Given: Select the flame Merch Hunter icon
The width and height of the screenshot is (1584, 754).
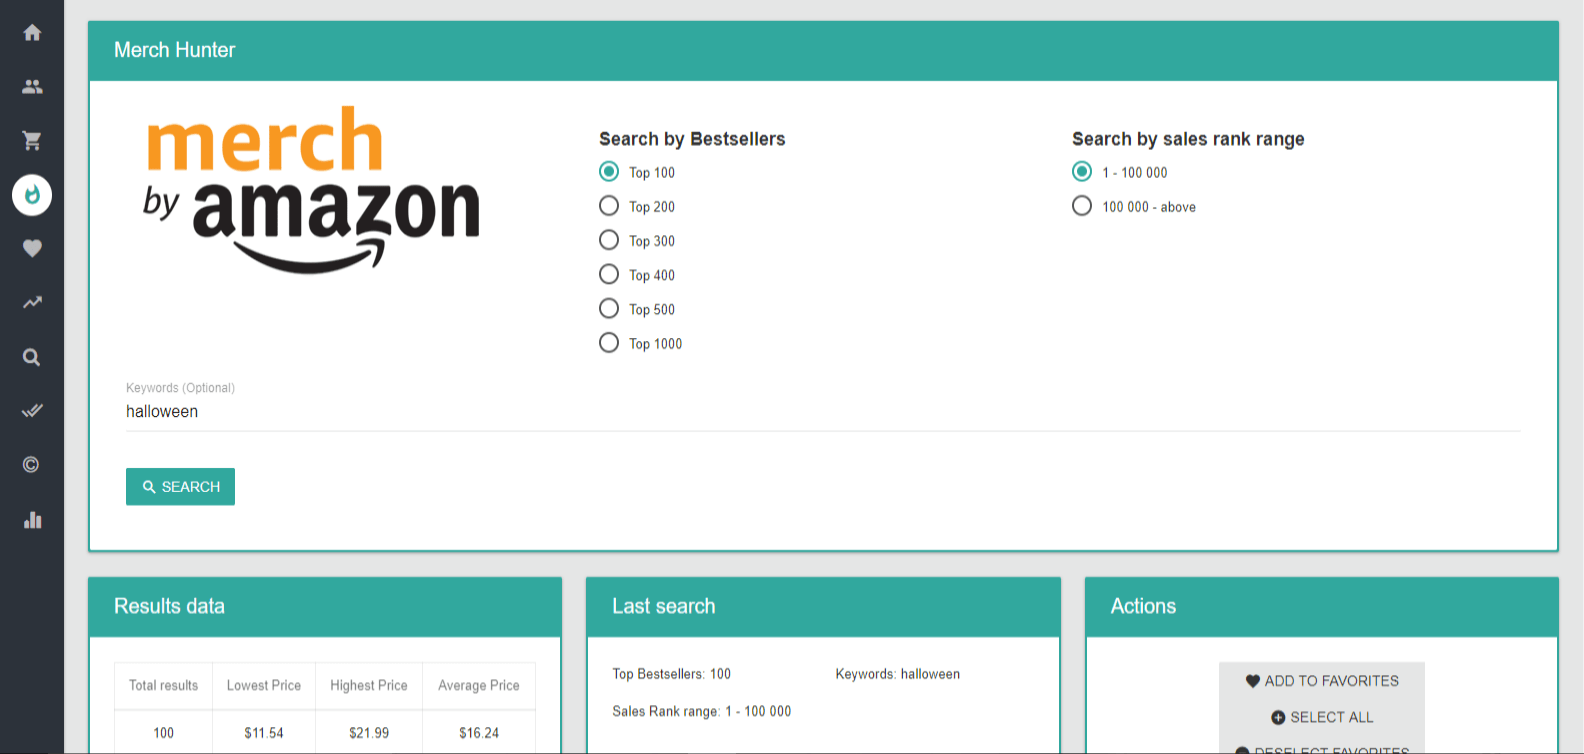Looking at the screenshot, I should tap(32, 194).
